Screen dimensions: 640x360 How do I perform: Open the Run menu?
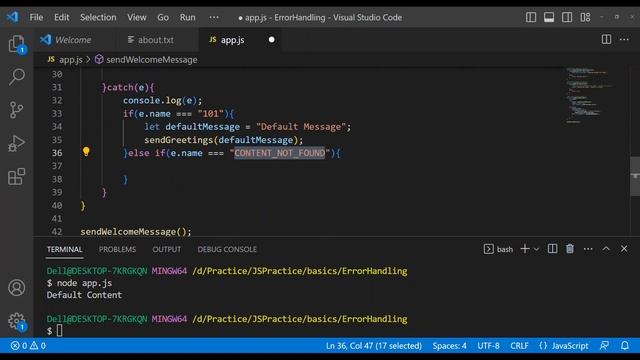pyautogui.click(x=187, y=17)
